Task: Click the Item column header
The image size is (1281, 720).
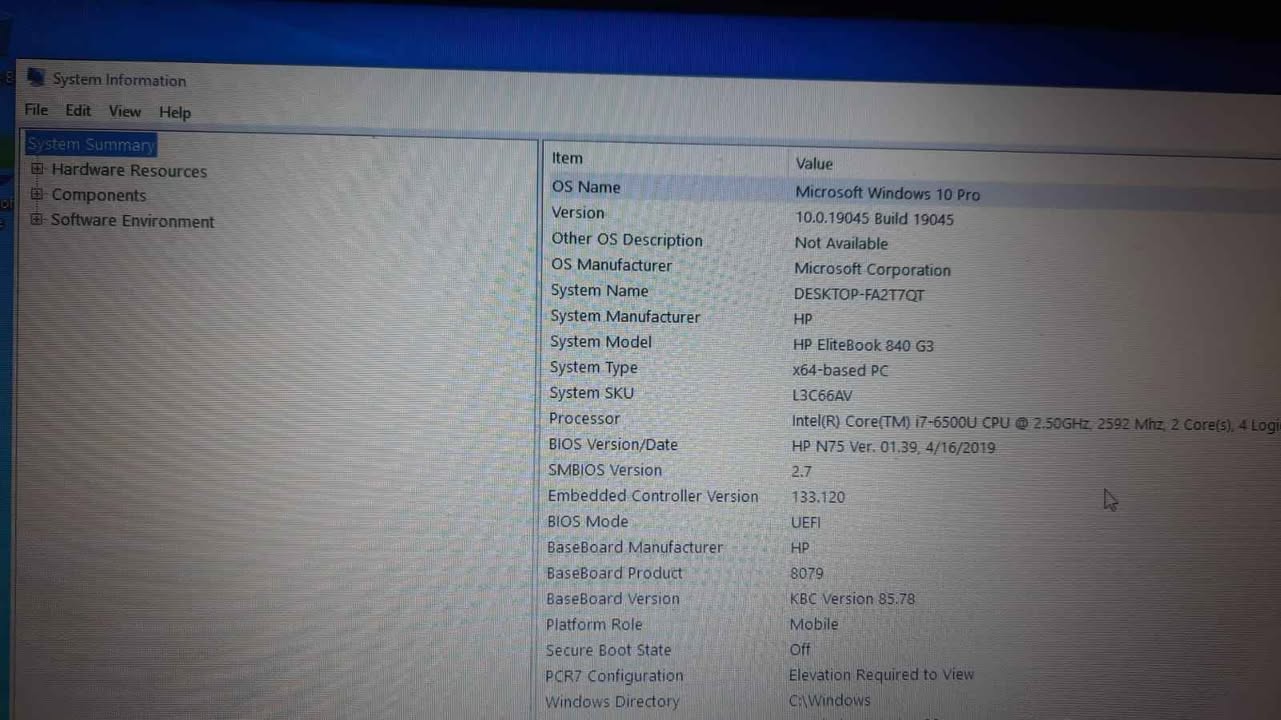Action: pos(567,158)
